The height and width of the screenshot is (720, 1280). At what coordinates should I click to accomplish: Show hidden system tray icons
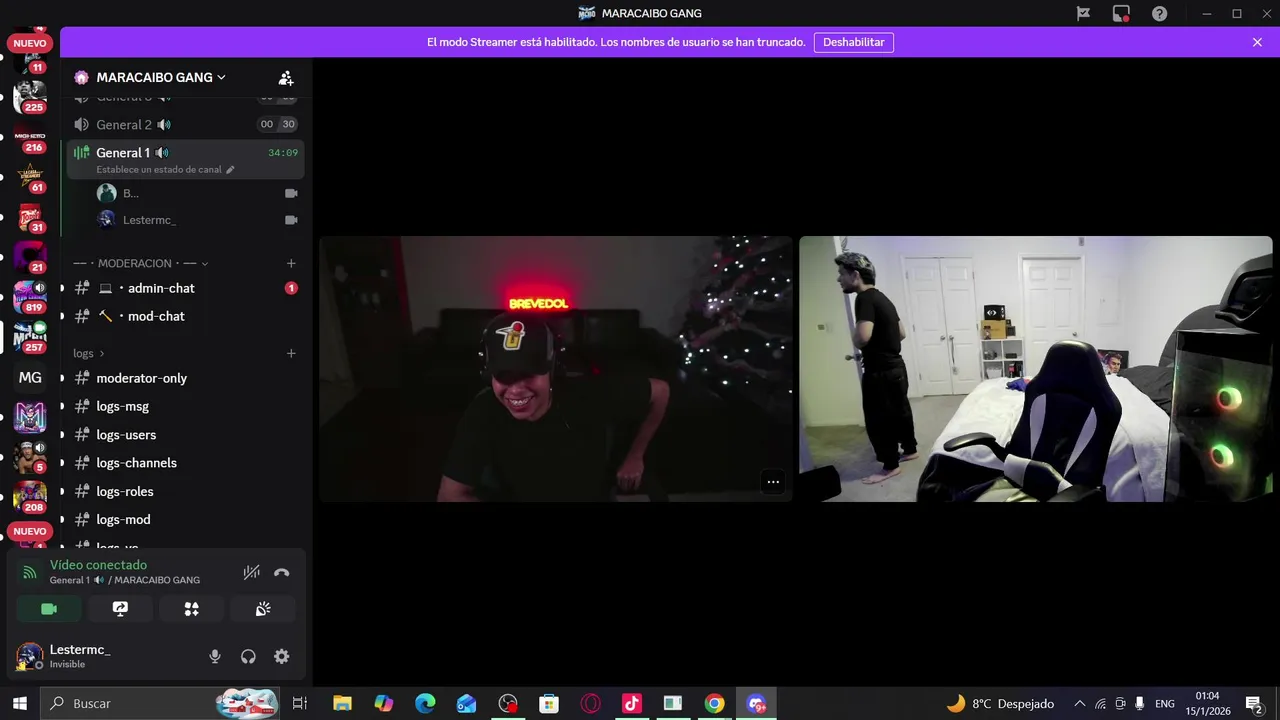[x=1079, y=703]
